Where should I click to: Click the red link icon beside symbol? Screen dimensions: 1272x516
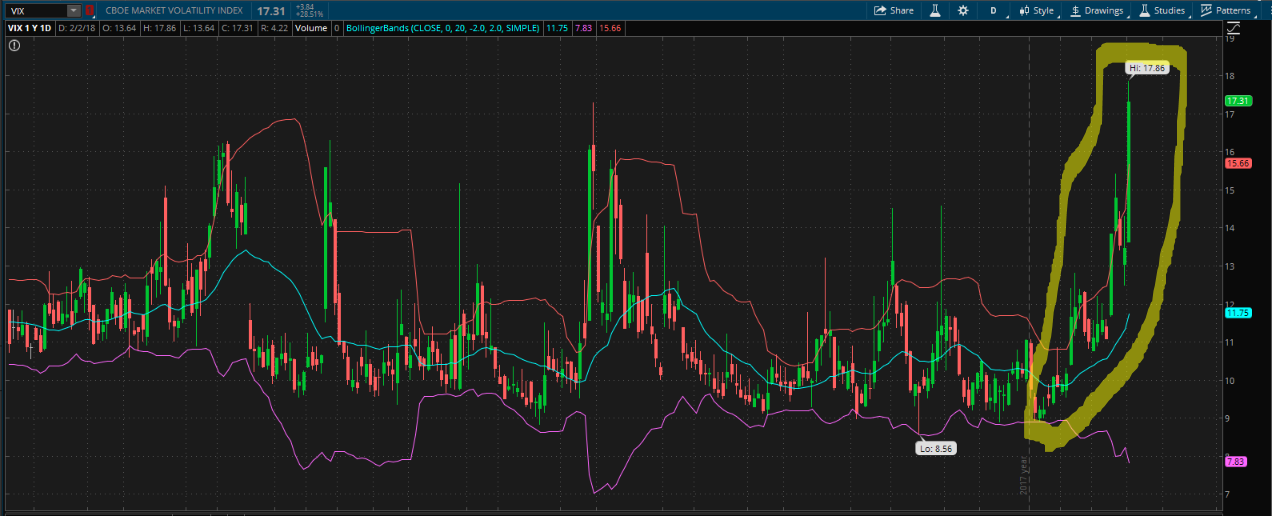89,10
